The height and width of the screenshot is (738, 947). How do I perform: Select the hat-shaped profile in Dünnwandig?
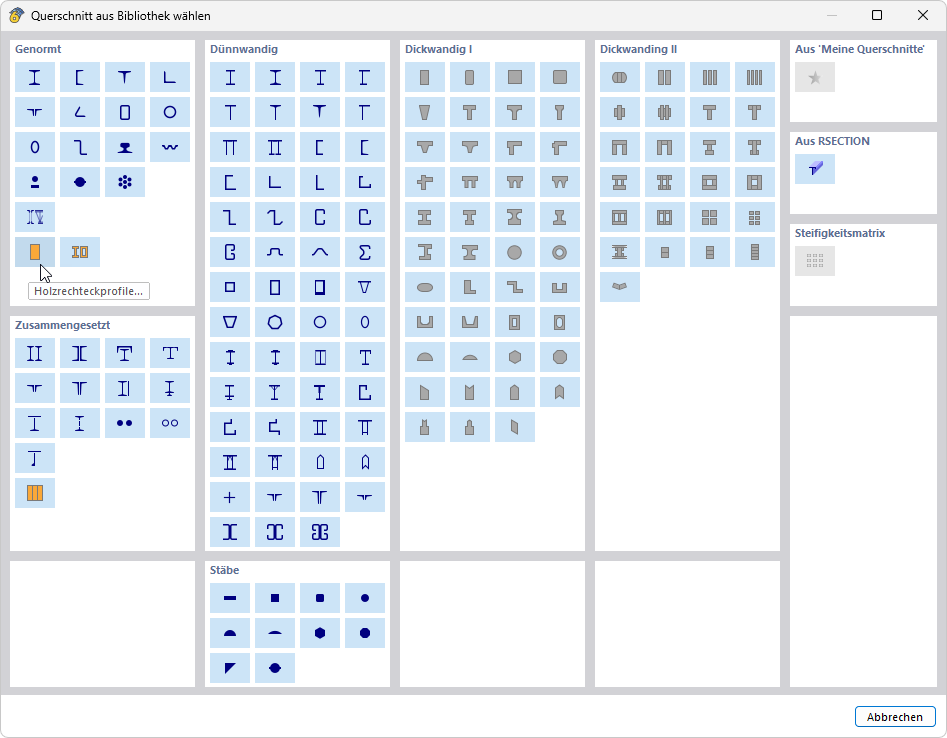tap(275, 252)
